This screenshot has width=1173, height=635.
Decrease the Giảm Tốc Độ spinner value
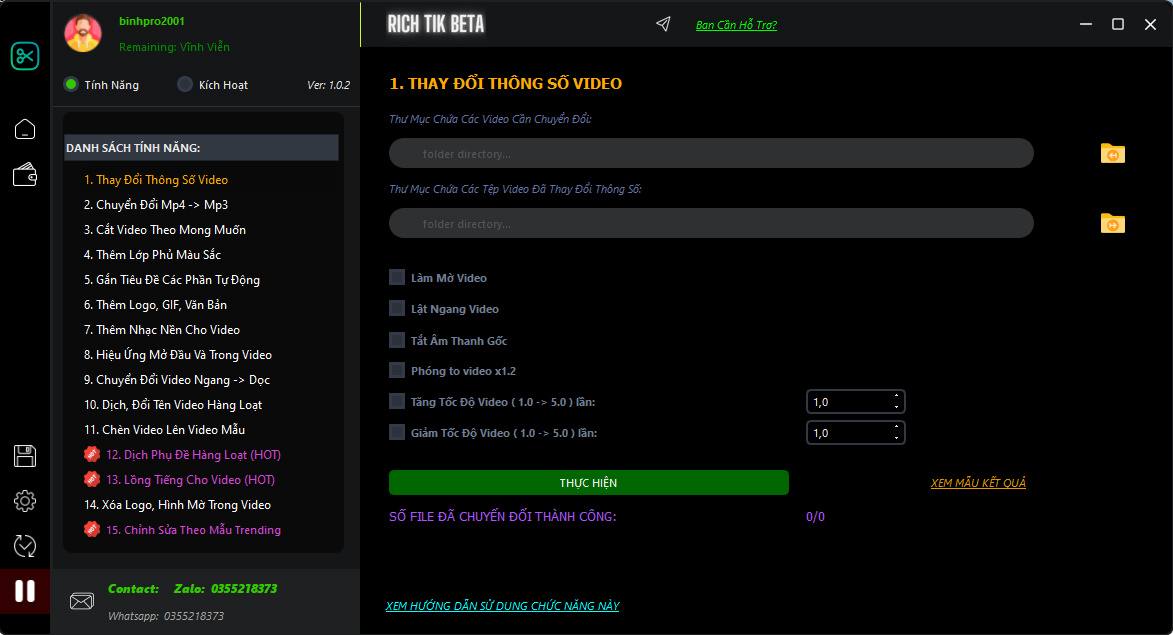[896, 438]
